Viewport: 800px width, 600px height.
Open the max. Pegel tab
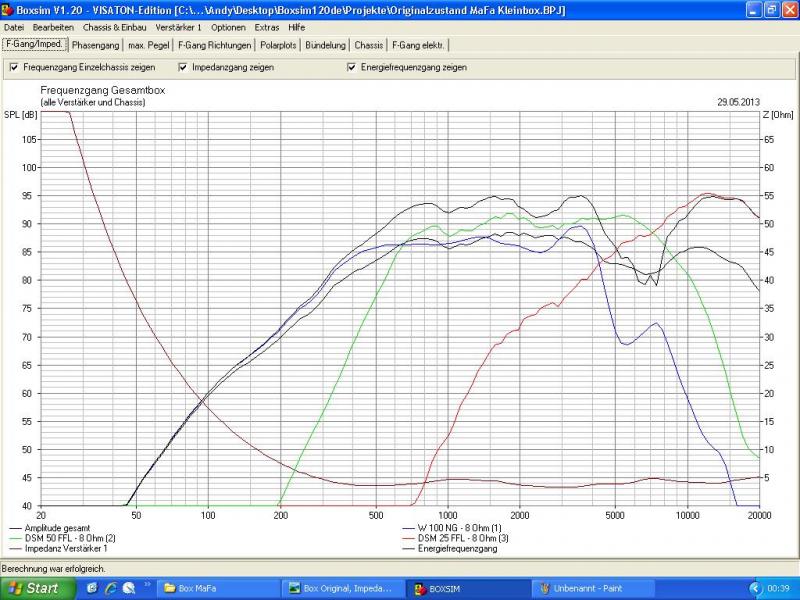149,45
